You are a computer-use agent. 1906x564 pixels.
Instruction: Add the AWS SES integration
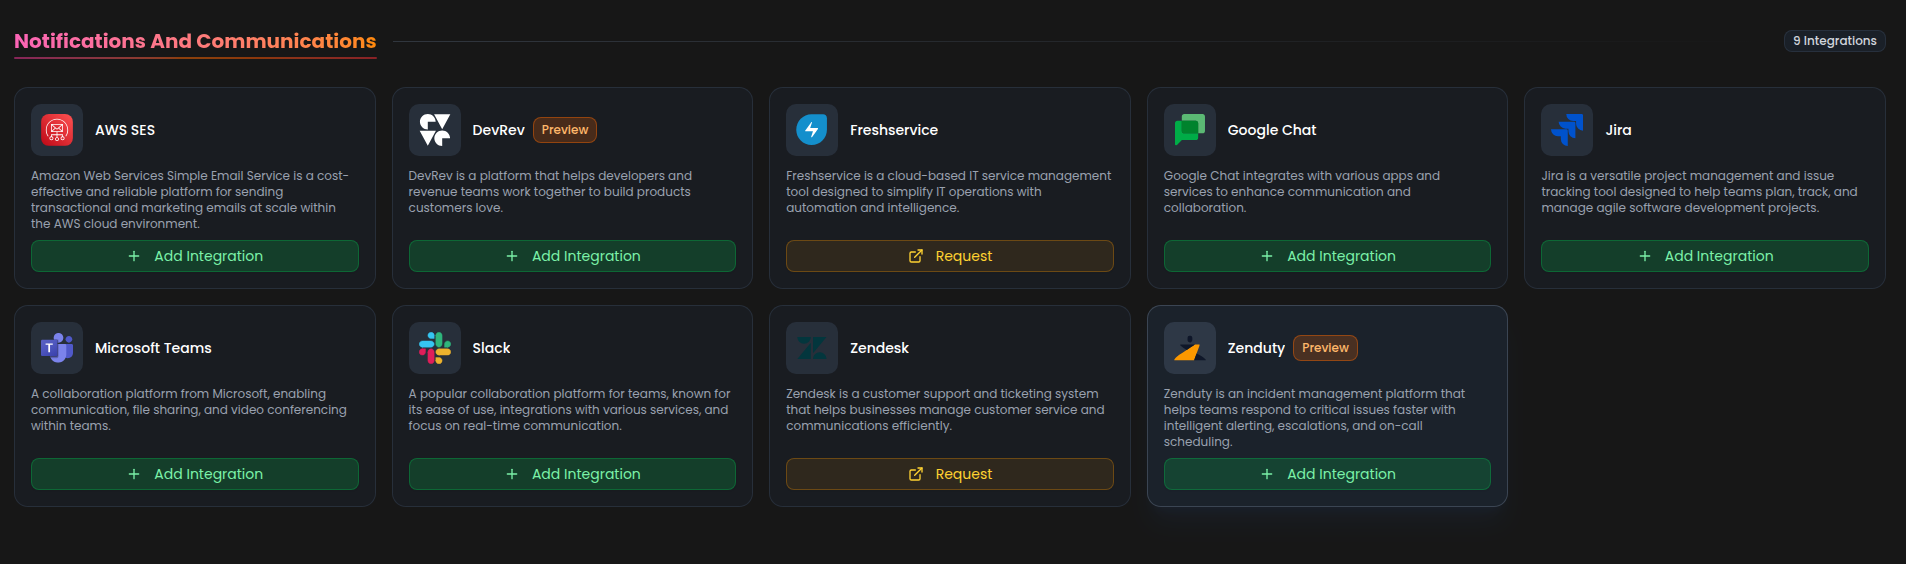pos(195,256)
